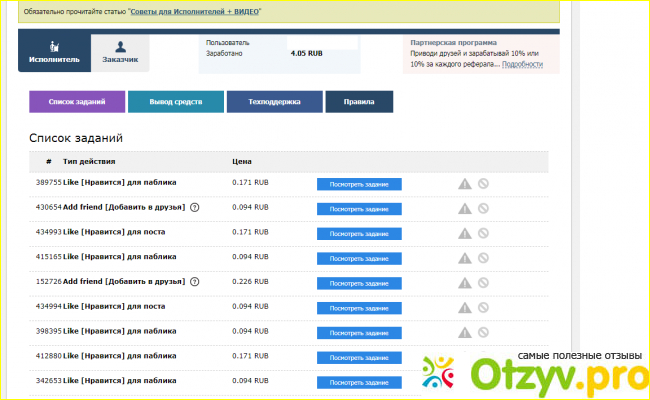Screen dimensions: 650x400
Task: Click warning triangle icon for task 389755
Action: (464, 183)
